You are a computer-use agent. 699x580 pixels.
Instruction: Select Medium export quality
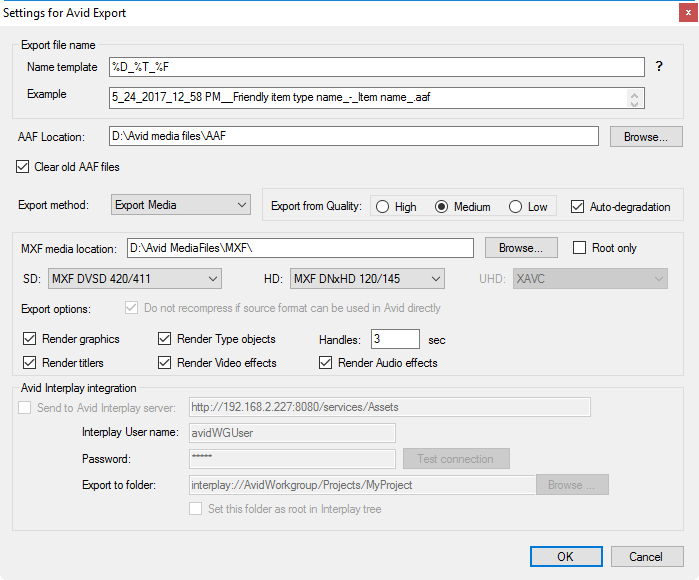[x=441, y=207]
